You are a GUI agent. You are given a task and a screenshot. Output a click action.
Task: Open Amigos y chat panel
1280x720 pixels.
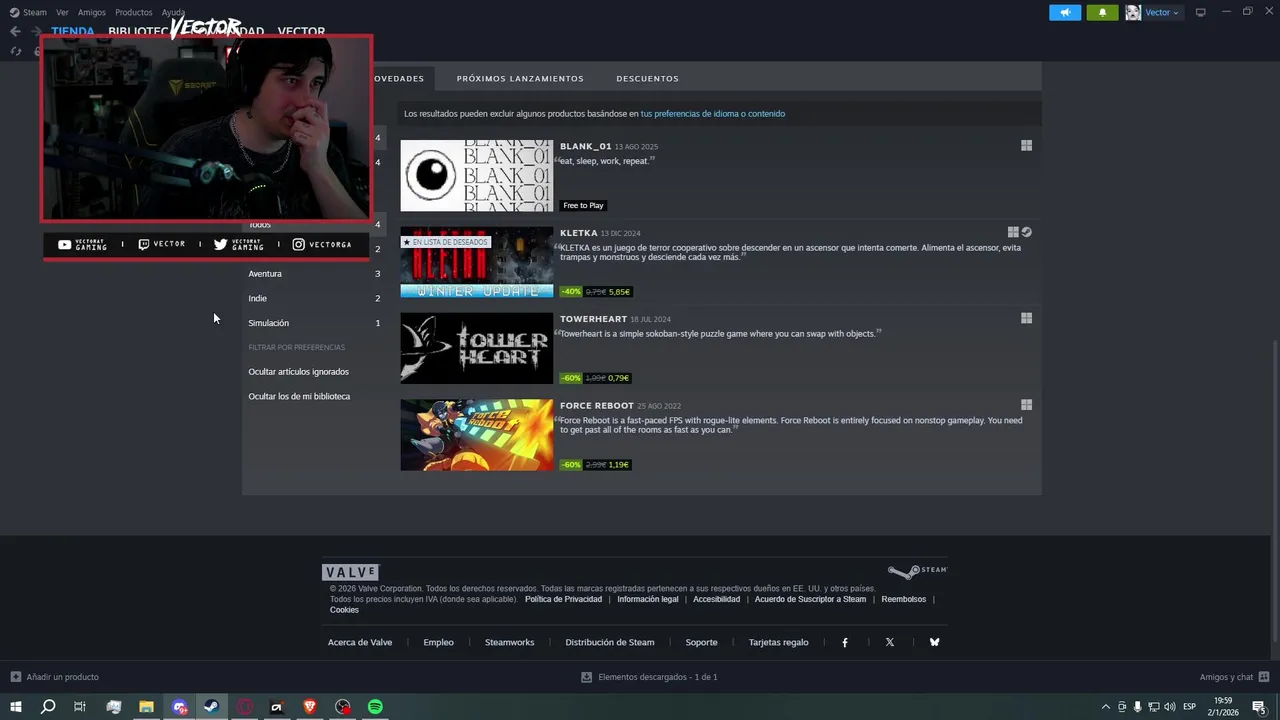point(1234,677)
